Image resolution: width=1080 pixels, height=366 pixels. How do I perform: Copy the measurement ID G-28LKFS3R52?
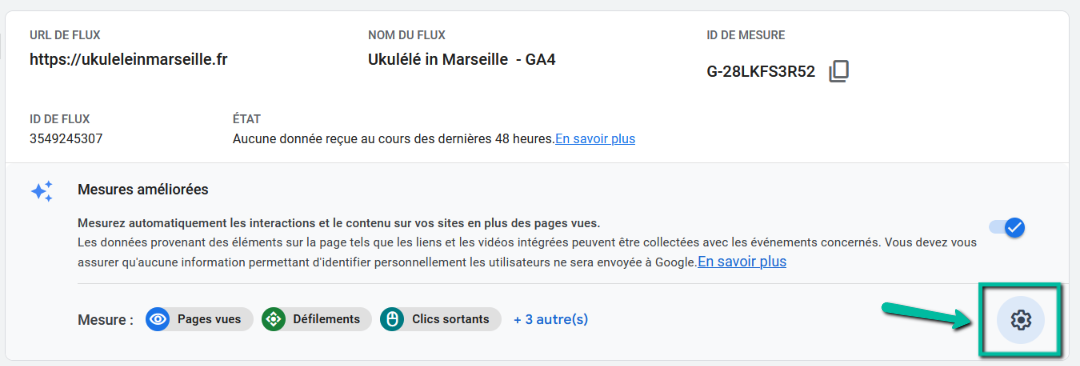839,72
